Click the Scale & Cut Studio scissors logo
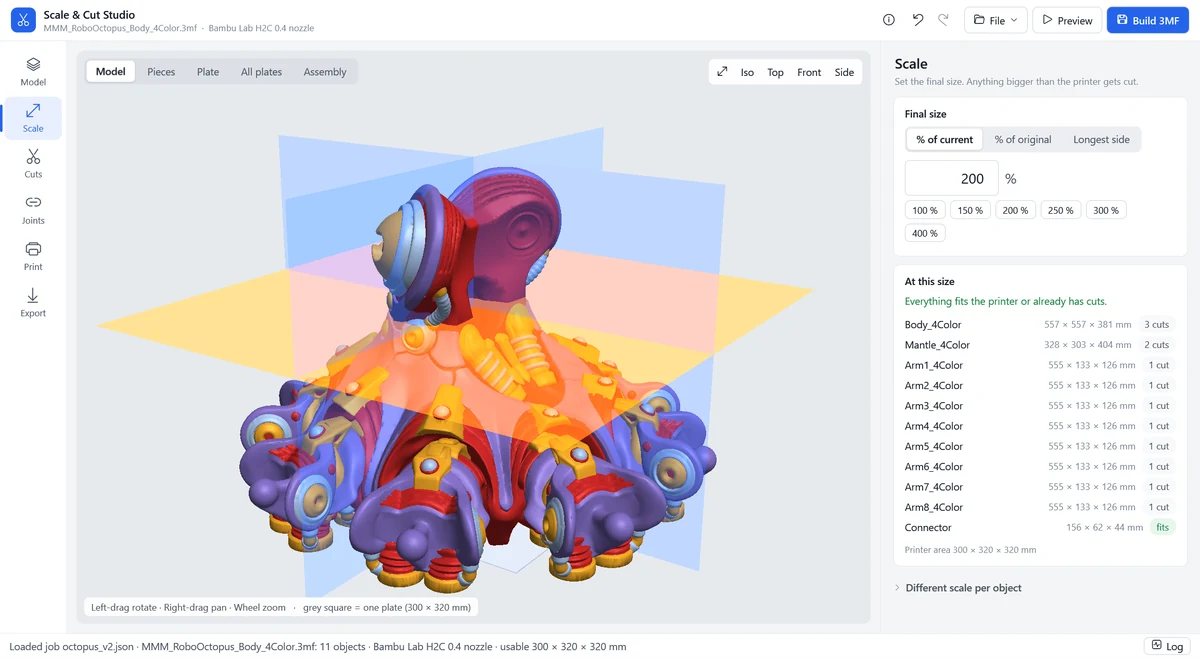This screenshot has width=1200, height=658. [x=22, y=20]
